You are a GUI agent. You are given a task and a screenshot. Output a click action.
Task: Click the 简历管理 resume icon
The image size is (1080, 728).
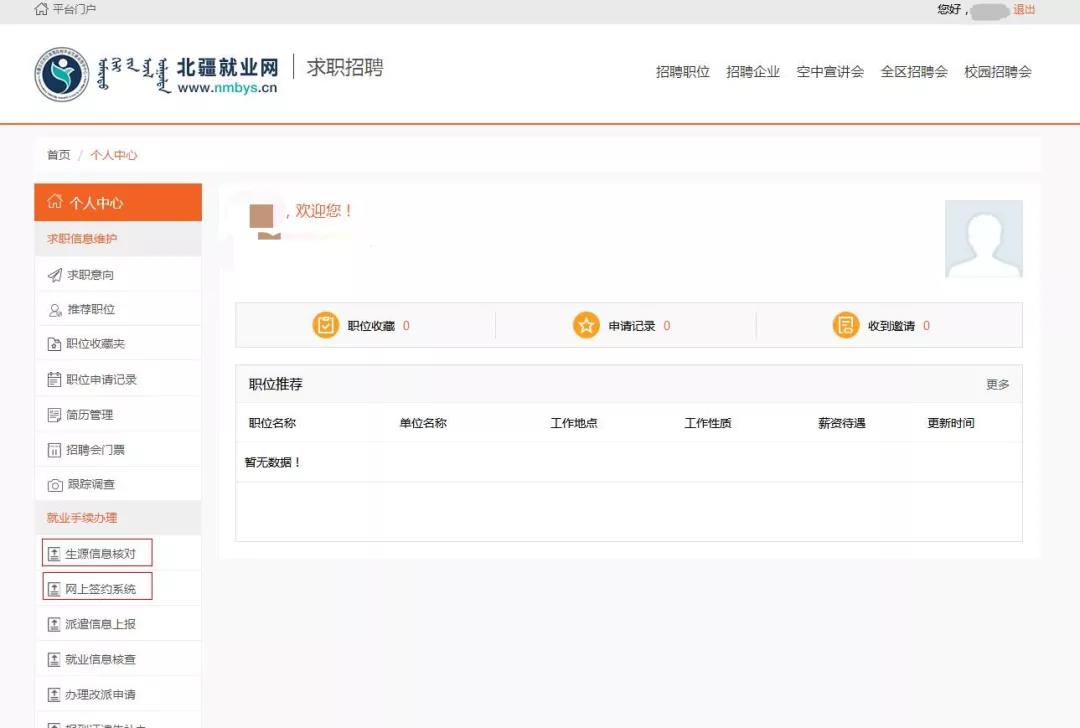(55, 415)
